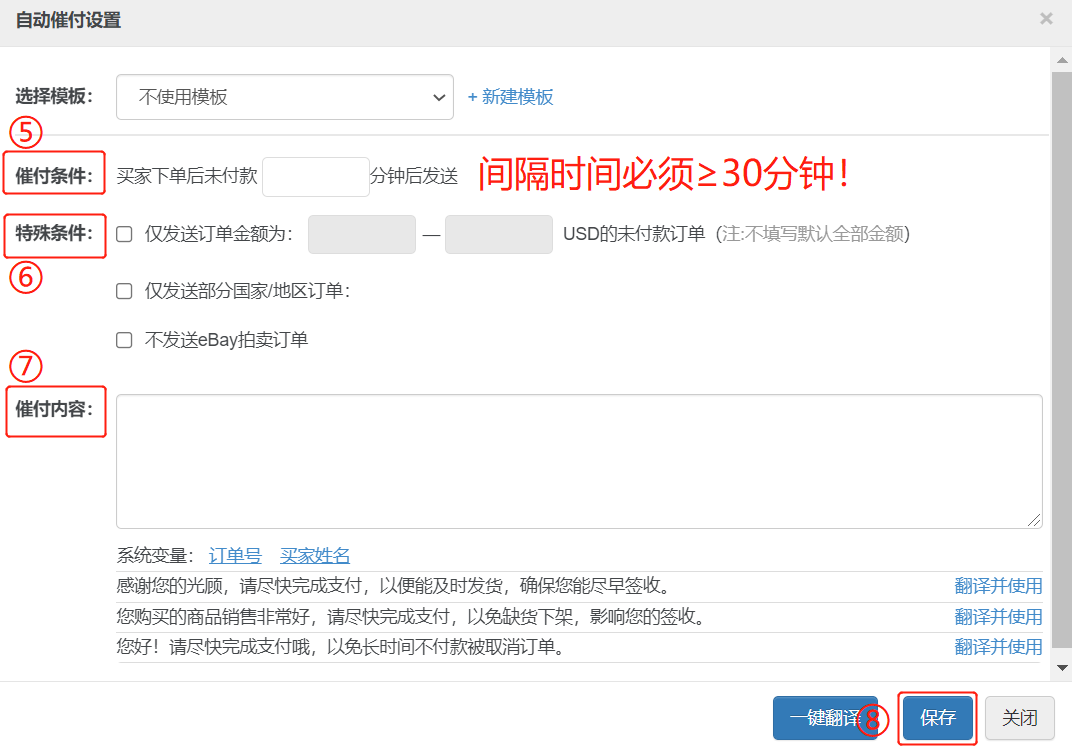Click the scrollbar down arrow
The height and width of the screenshot is (749, 1072).
pyautogui.click(x=1062, y=668)
